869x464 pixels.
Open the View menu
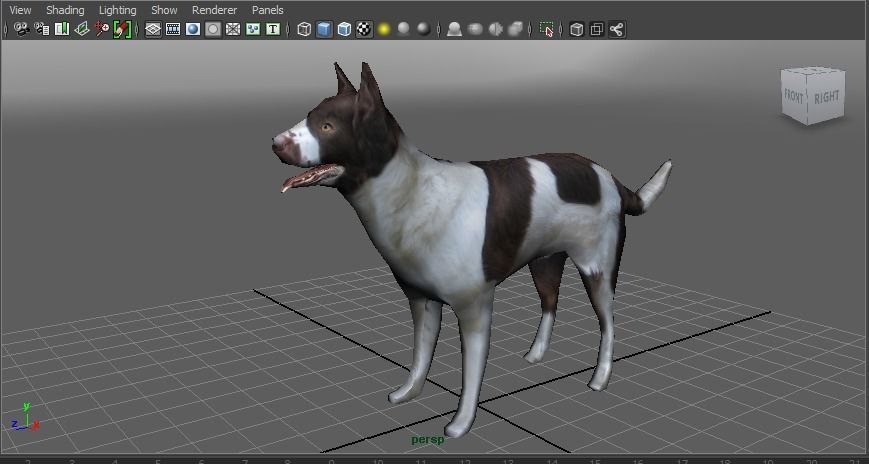[x=21, y=10]
